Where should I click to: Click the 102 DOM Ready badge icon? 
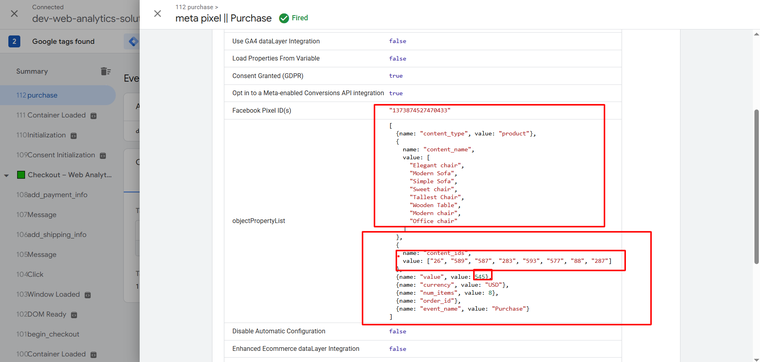coord(74,315)
